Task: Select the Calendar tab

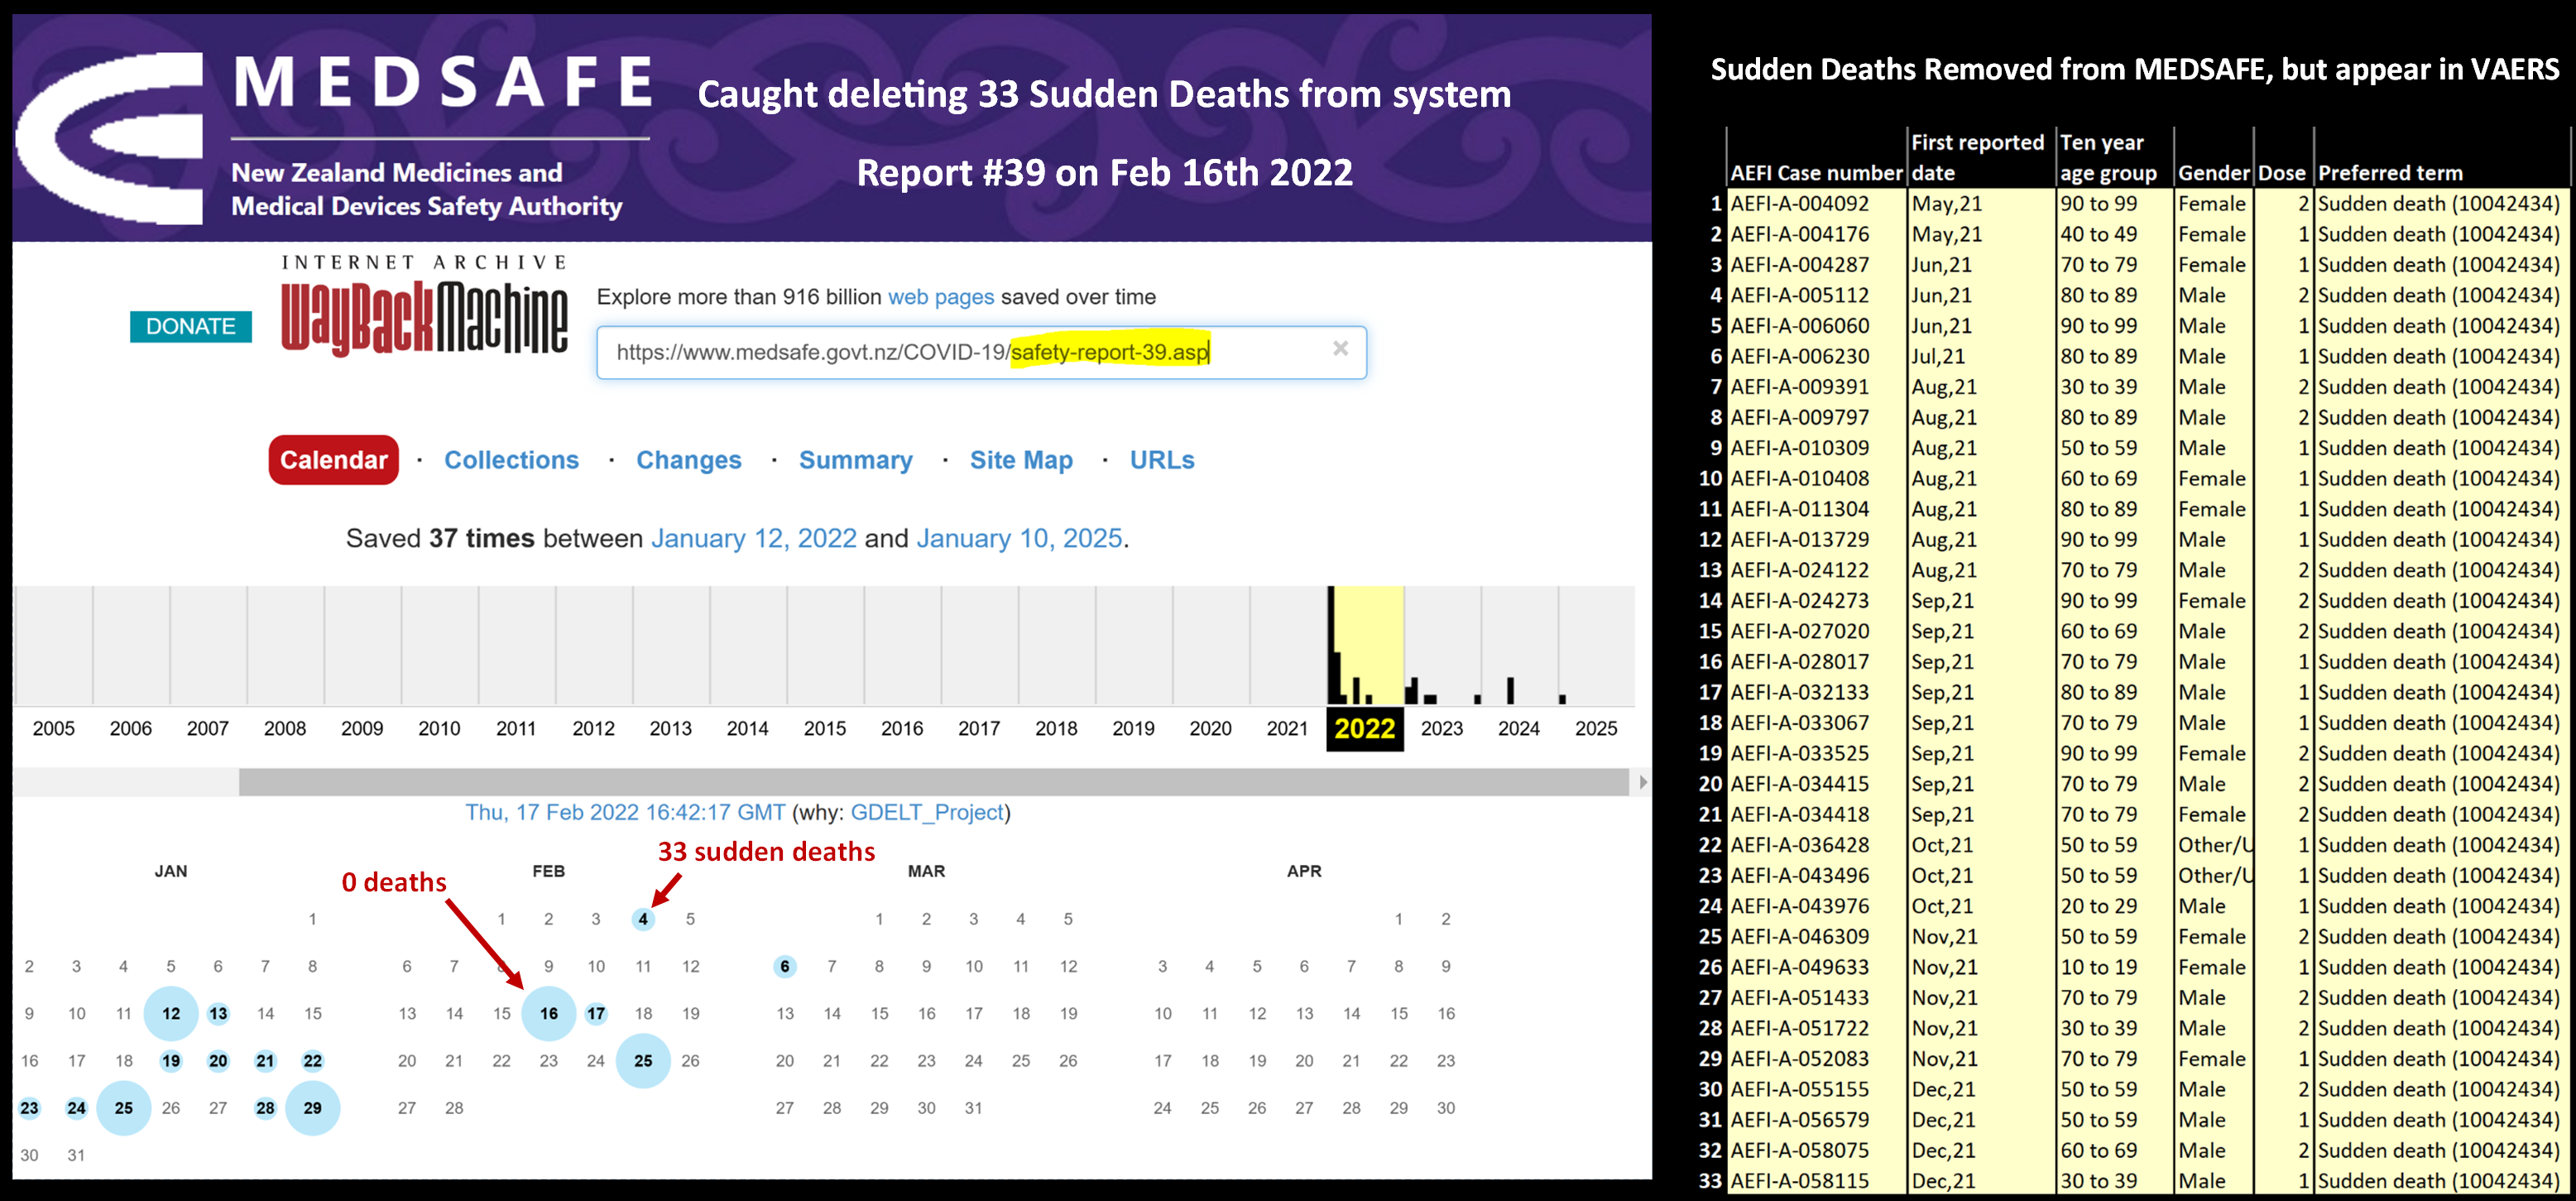Action: tap(333, 460)
